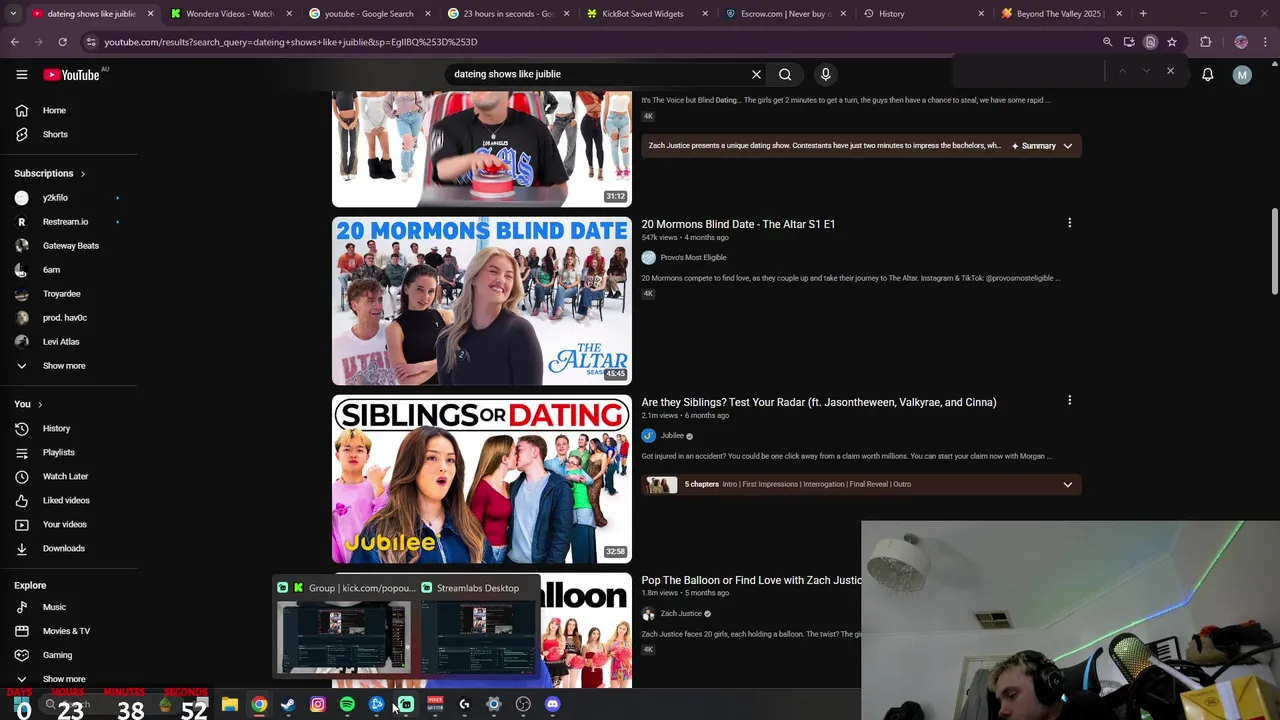Click the 20 Mormons Blind Date thumbnail

pyautogui.click(x=482, y=301)
